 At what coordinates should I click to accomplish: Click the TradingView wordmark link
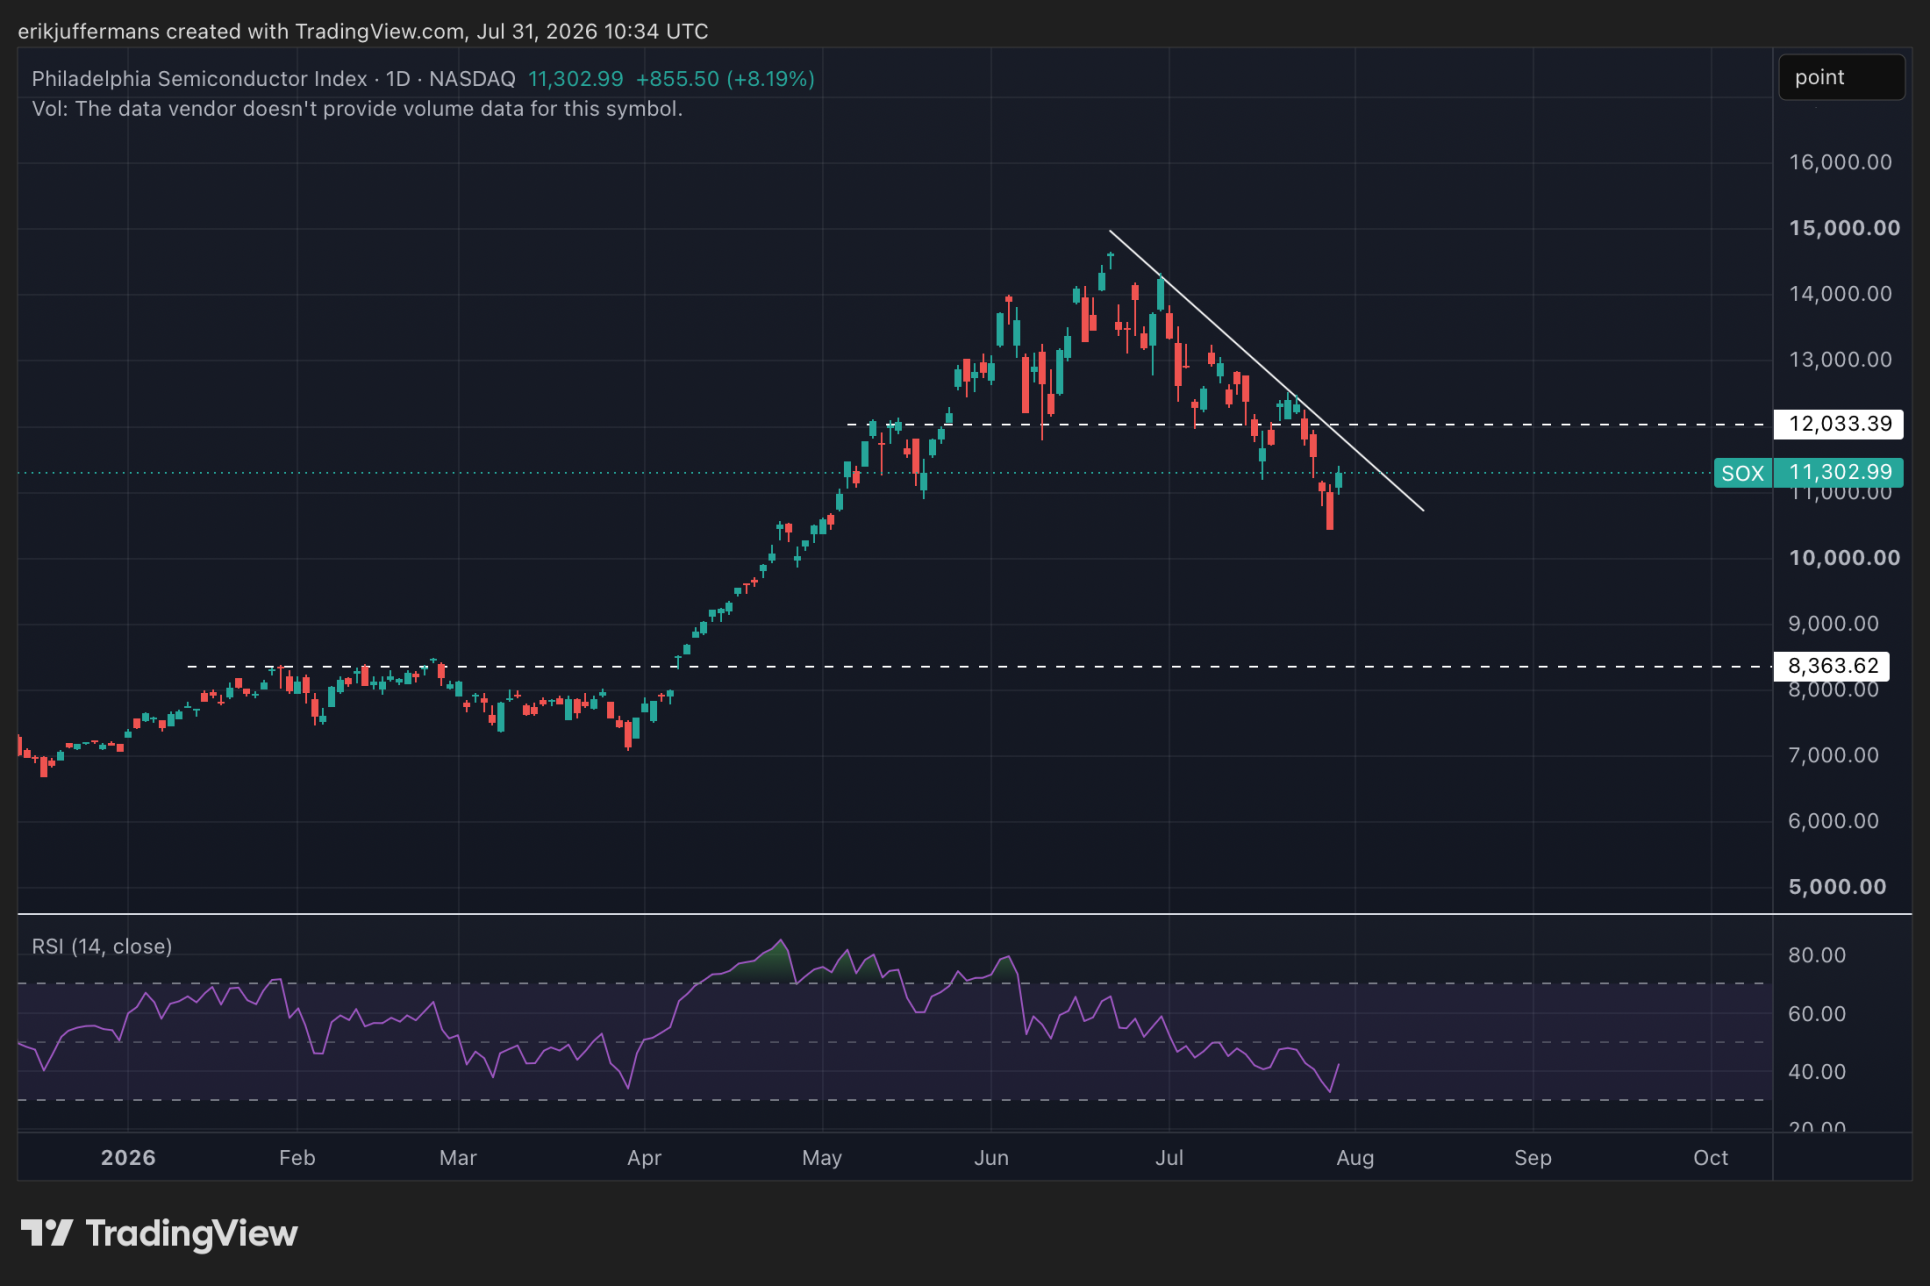[x=191, y=1233]
